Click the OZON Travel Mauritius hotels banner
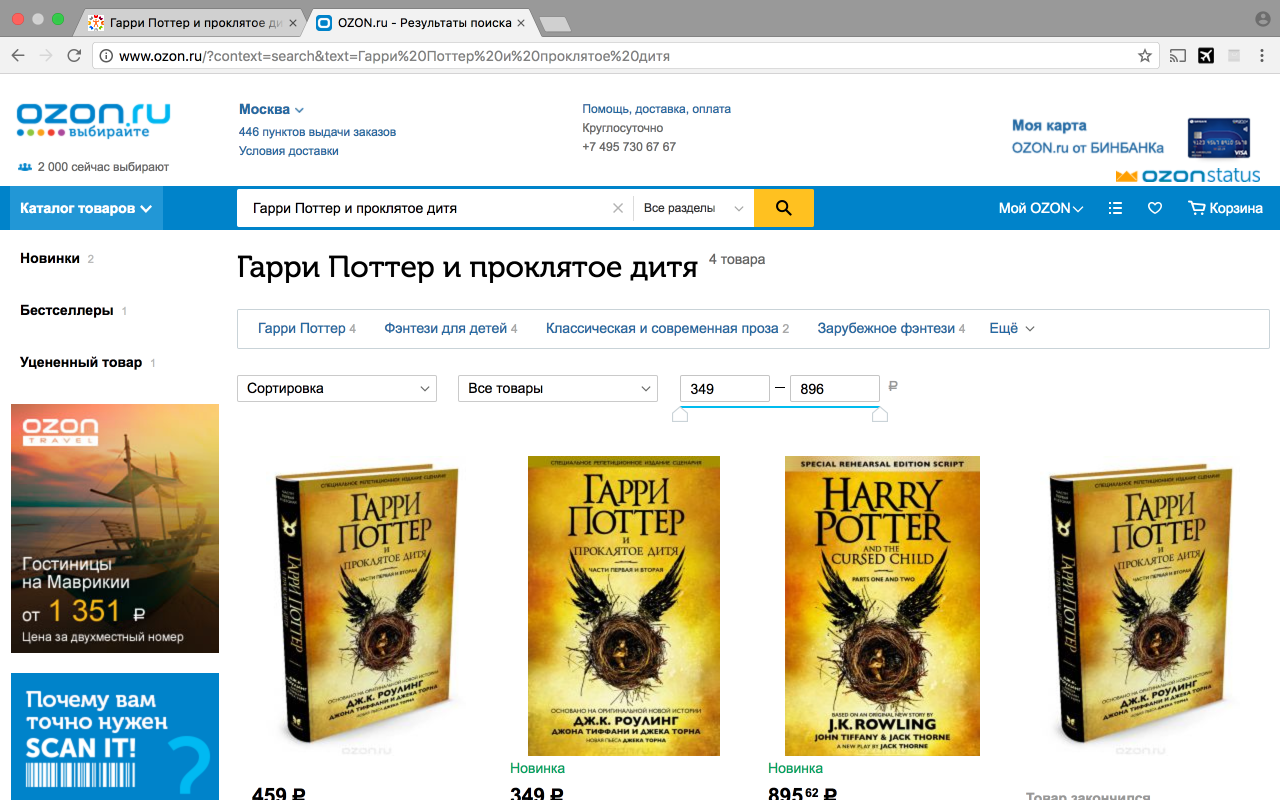 coord(115,528)
